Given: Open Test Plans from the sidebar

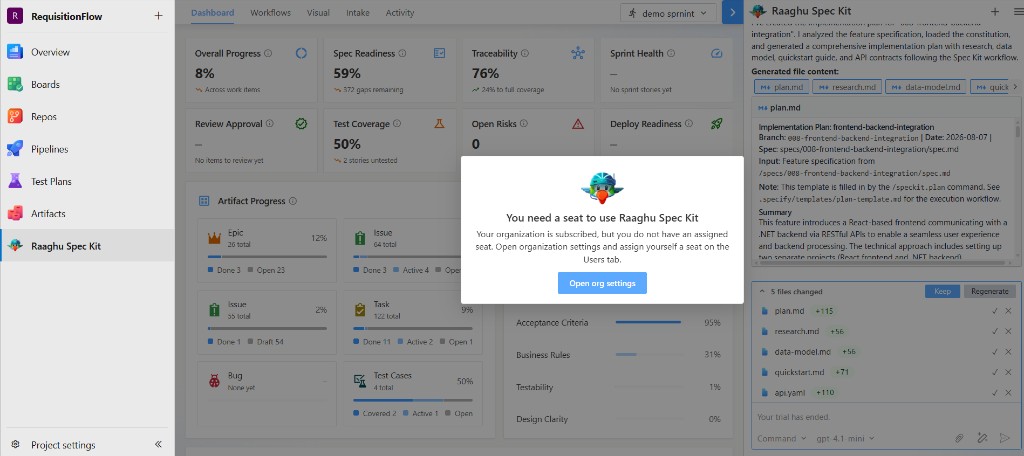Looking at the screenshot, I should coord(87,182).
